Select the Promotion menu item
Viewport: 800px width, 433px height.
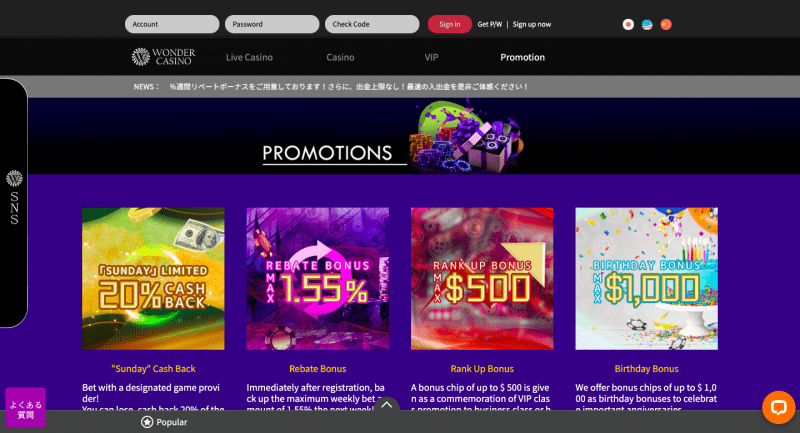click(x=522, y=57)
